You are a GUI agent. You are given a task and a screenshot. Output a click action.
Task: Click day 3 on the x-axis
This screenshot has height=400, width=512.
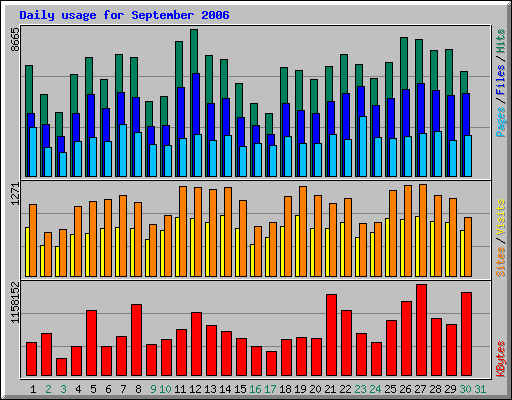[63, 389]
